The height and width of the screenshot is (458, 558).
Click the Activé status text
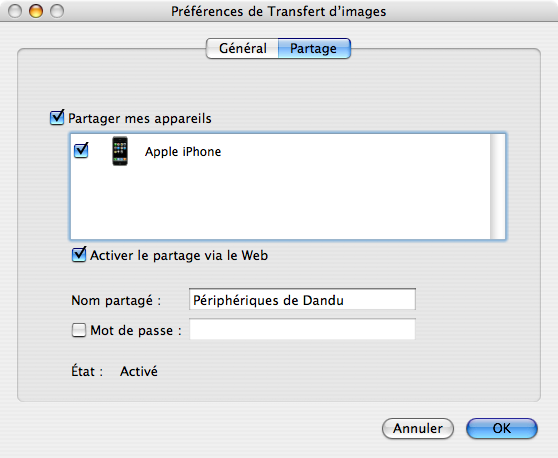(139, 371)
